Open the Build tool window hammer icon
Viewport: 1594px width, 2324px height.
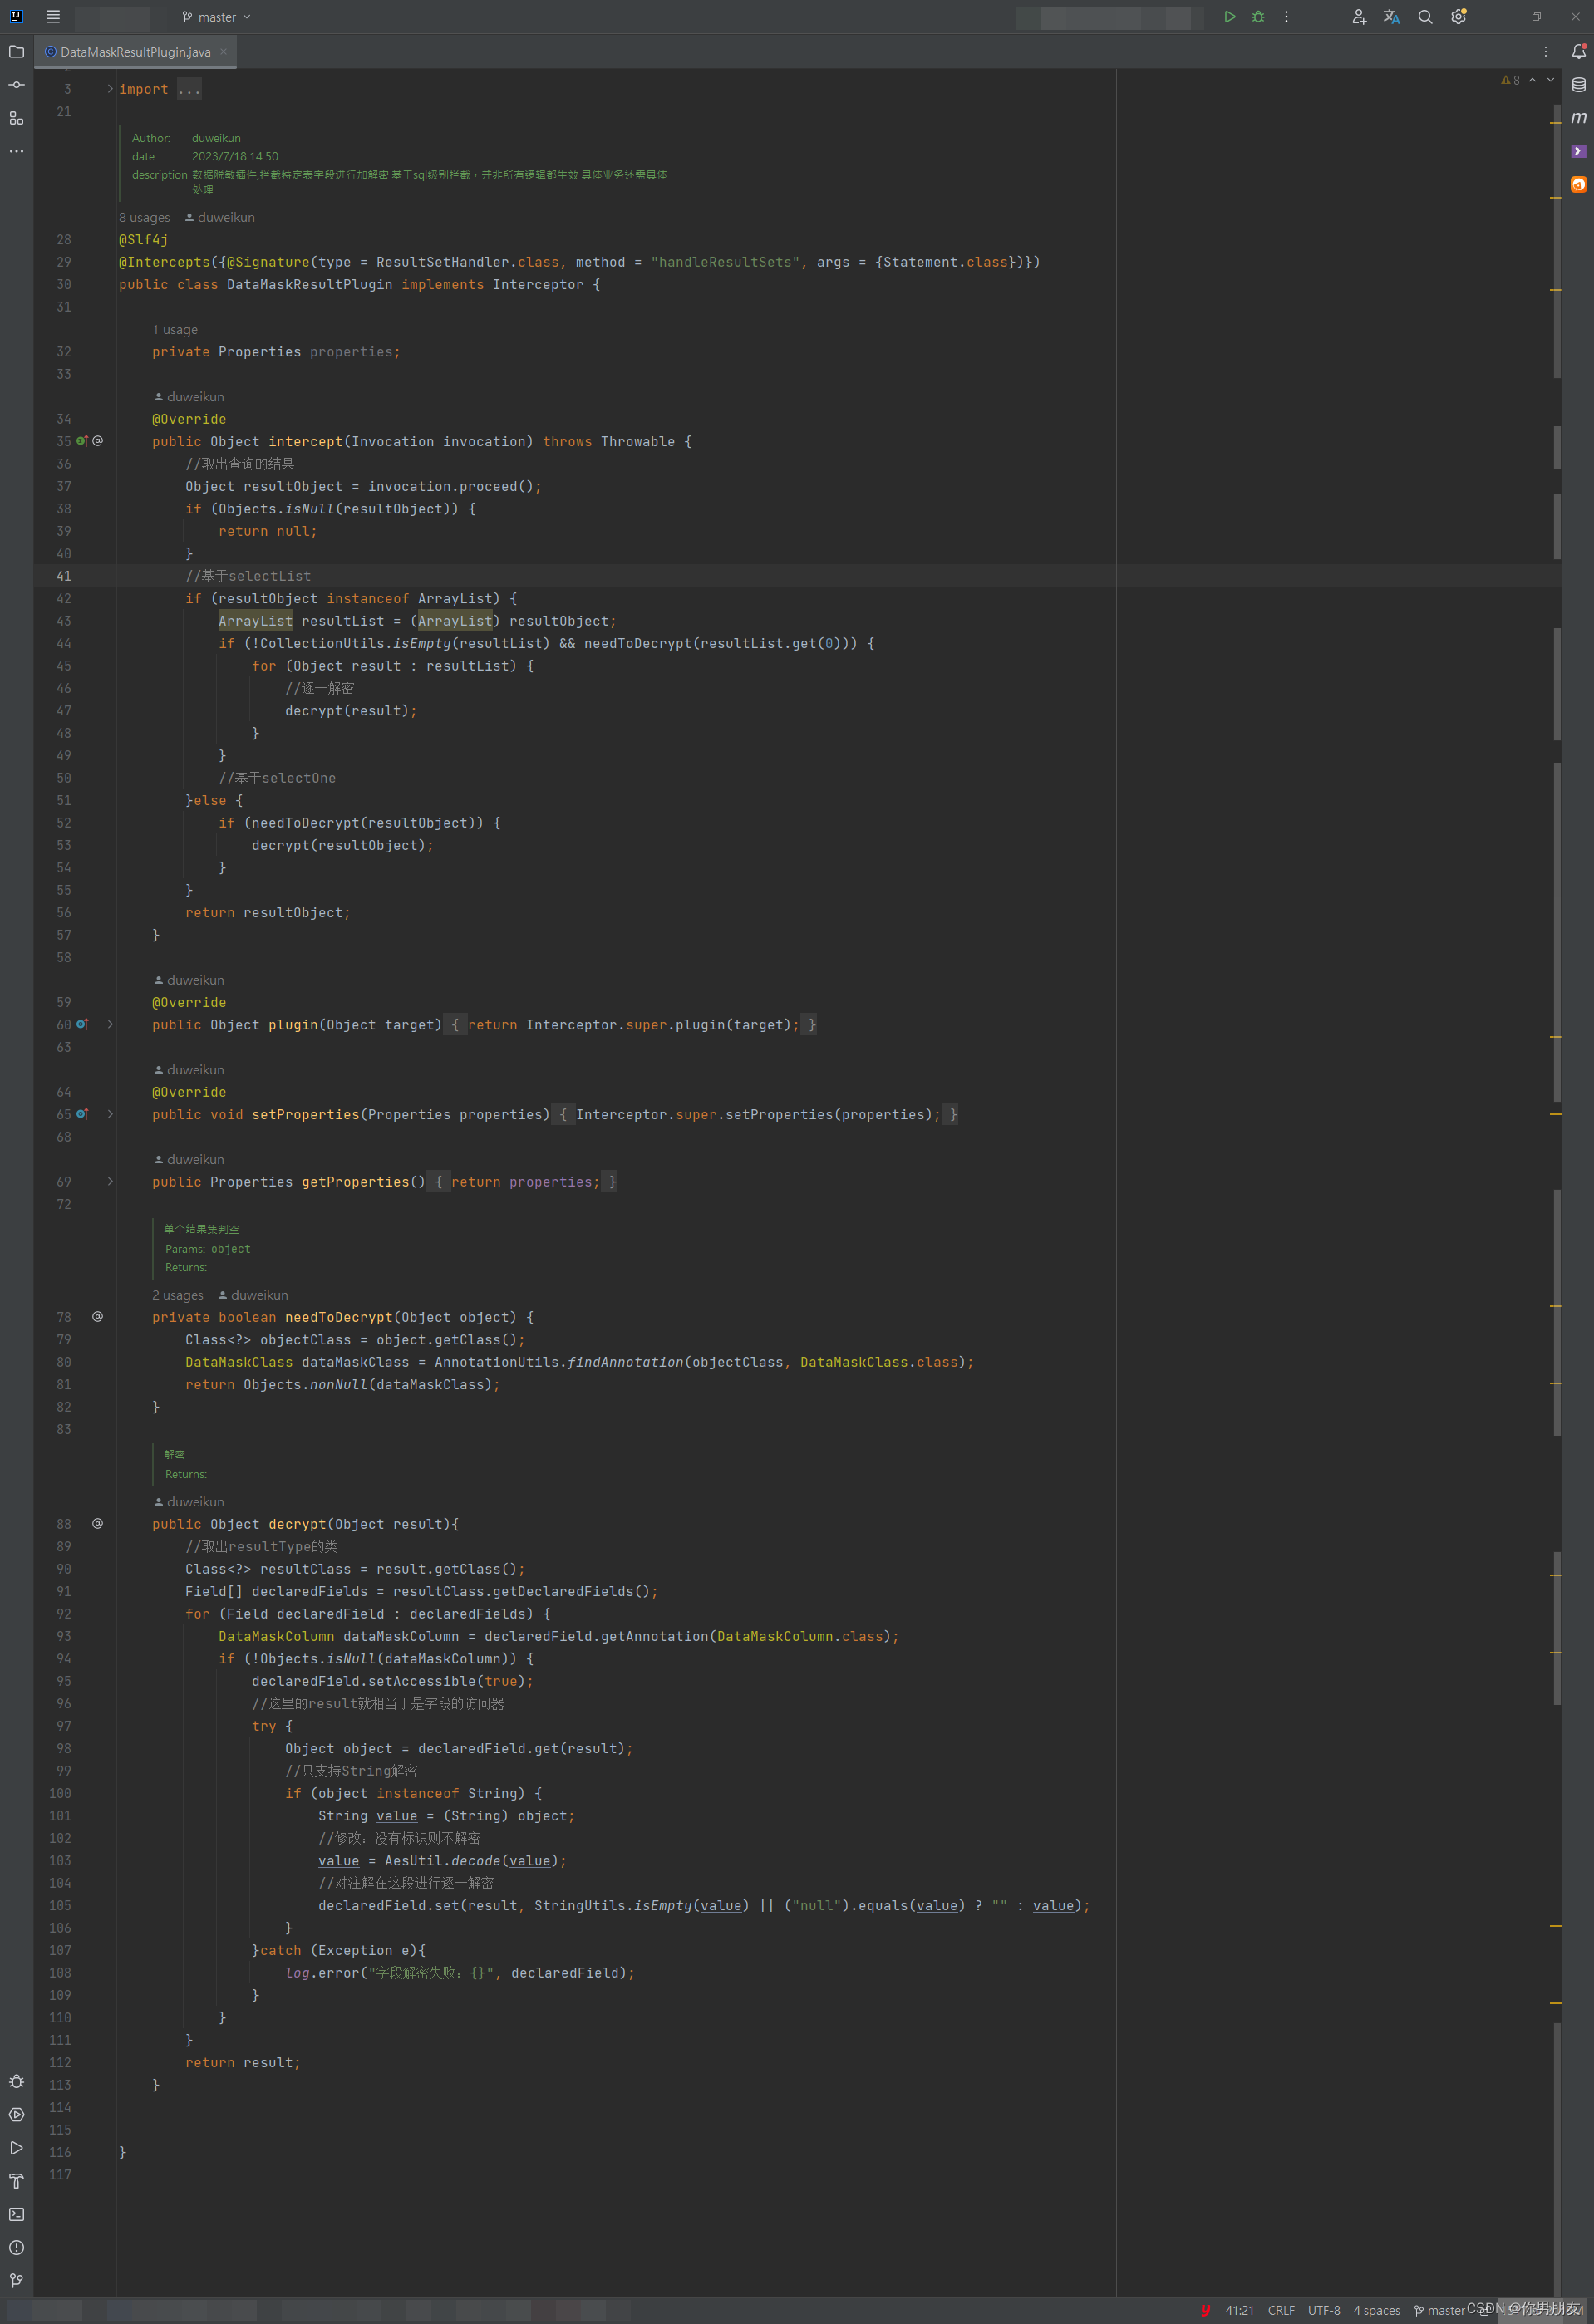tap(17, 2181)
